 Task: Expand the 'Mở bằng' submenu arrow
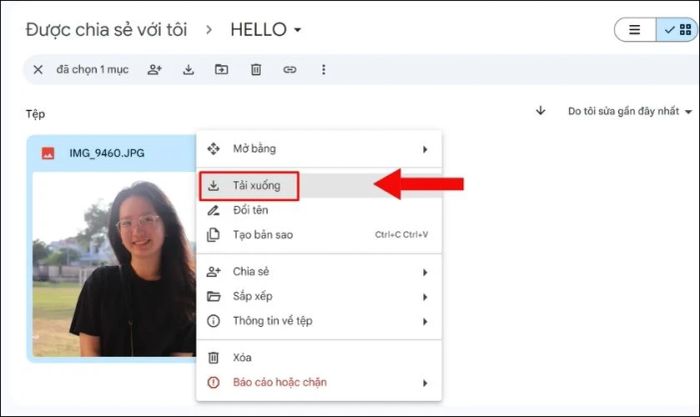[425, 149]
